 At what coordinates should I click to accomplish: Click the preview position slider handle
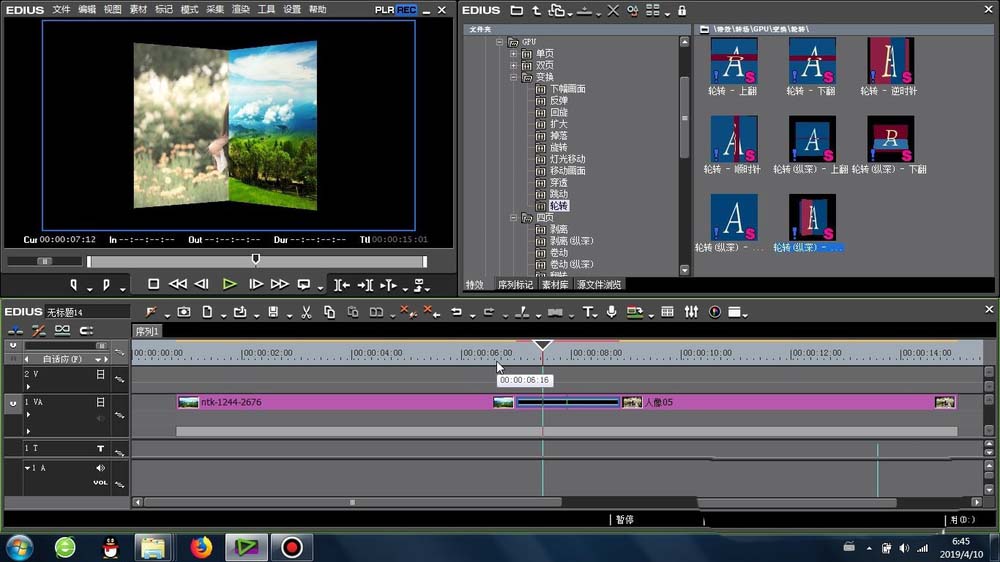(x=255, y=260)
